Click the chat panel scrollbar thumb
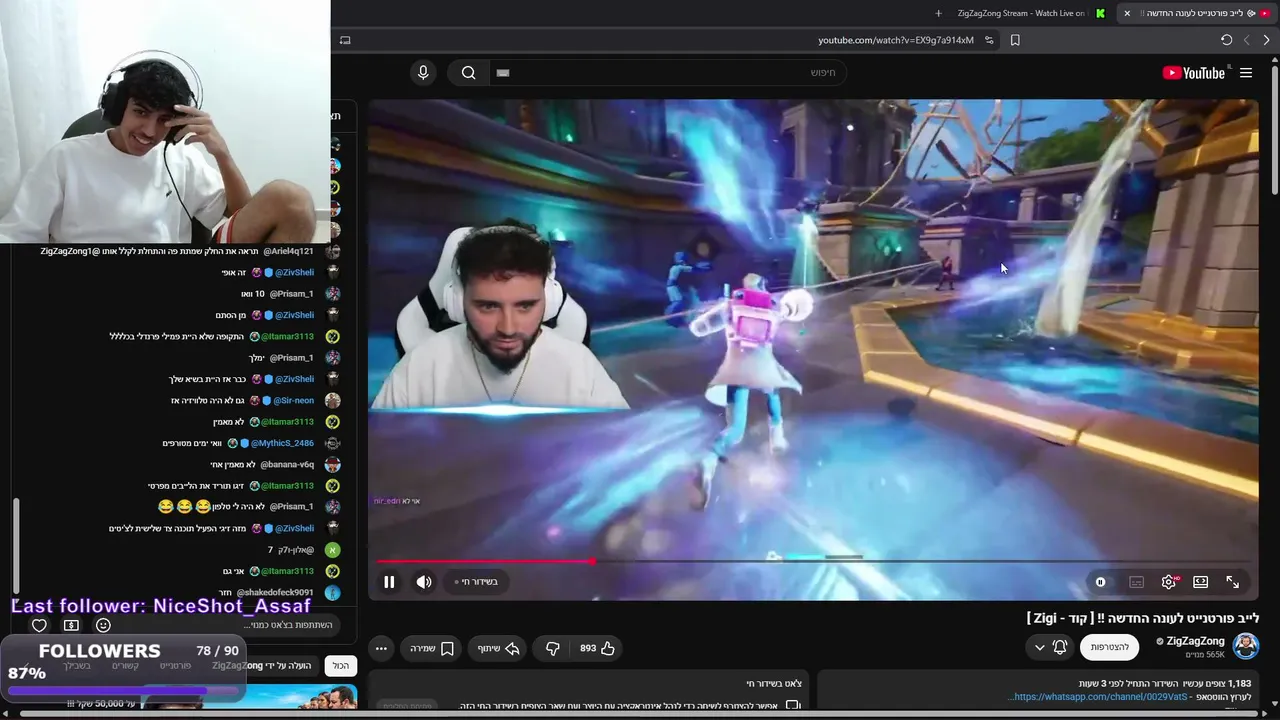The width and height of the screenshot is (1280, 720). pyautogui.click(x=15, y=545)
